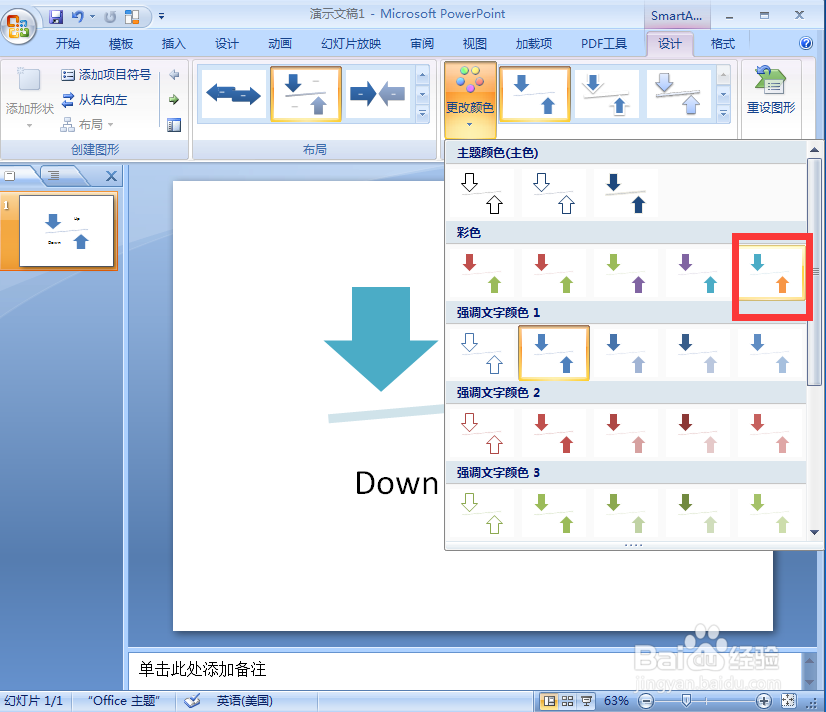Select the second SmartArt style thumbnail
Image resolution: width=826 pixels, height=712 pixels.
point(606,94)
